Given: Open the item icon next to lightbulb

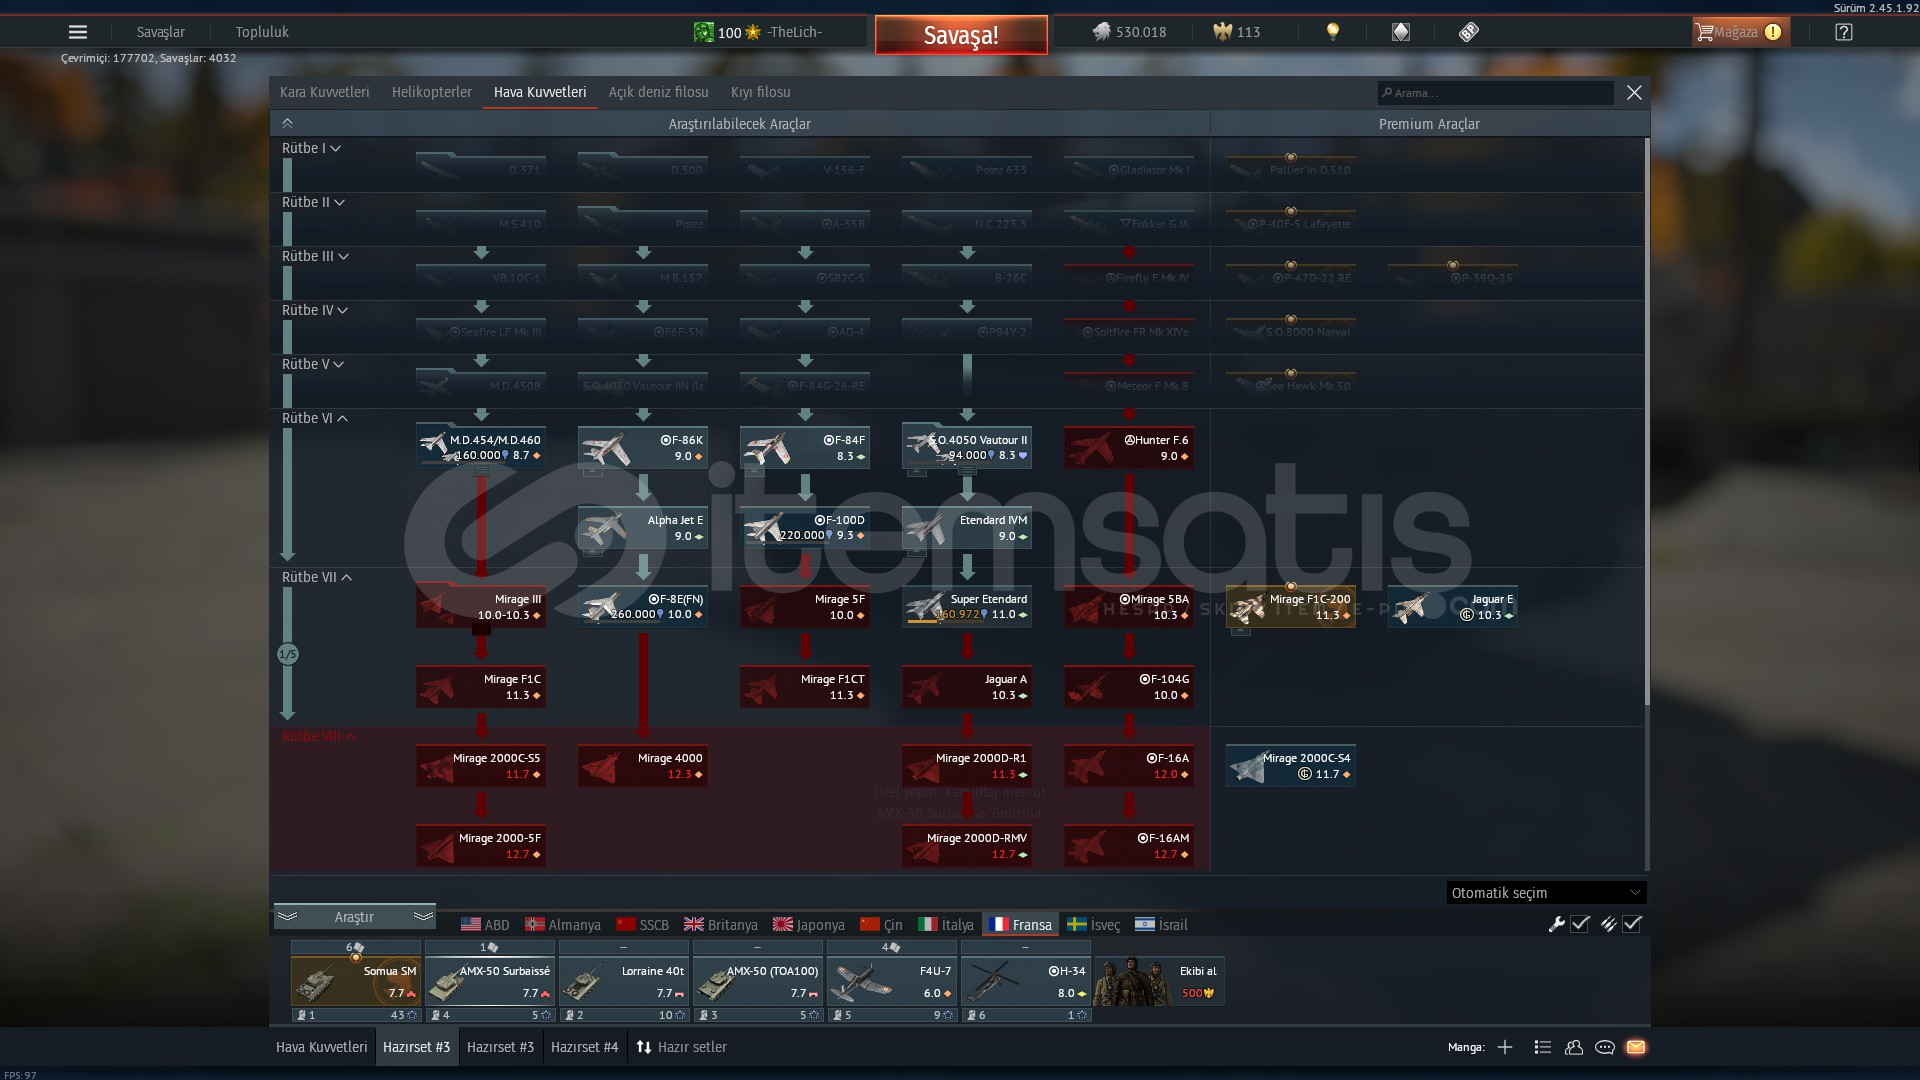Looking at the screenshot, I should pyautogui.click(x=1401, y=32).
